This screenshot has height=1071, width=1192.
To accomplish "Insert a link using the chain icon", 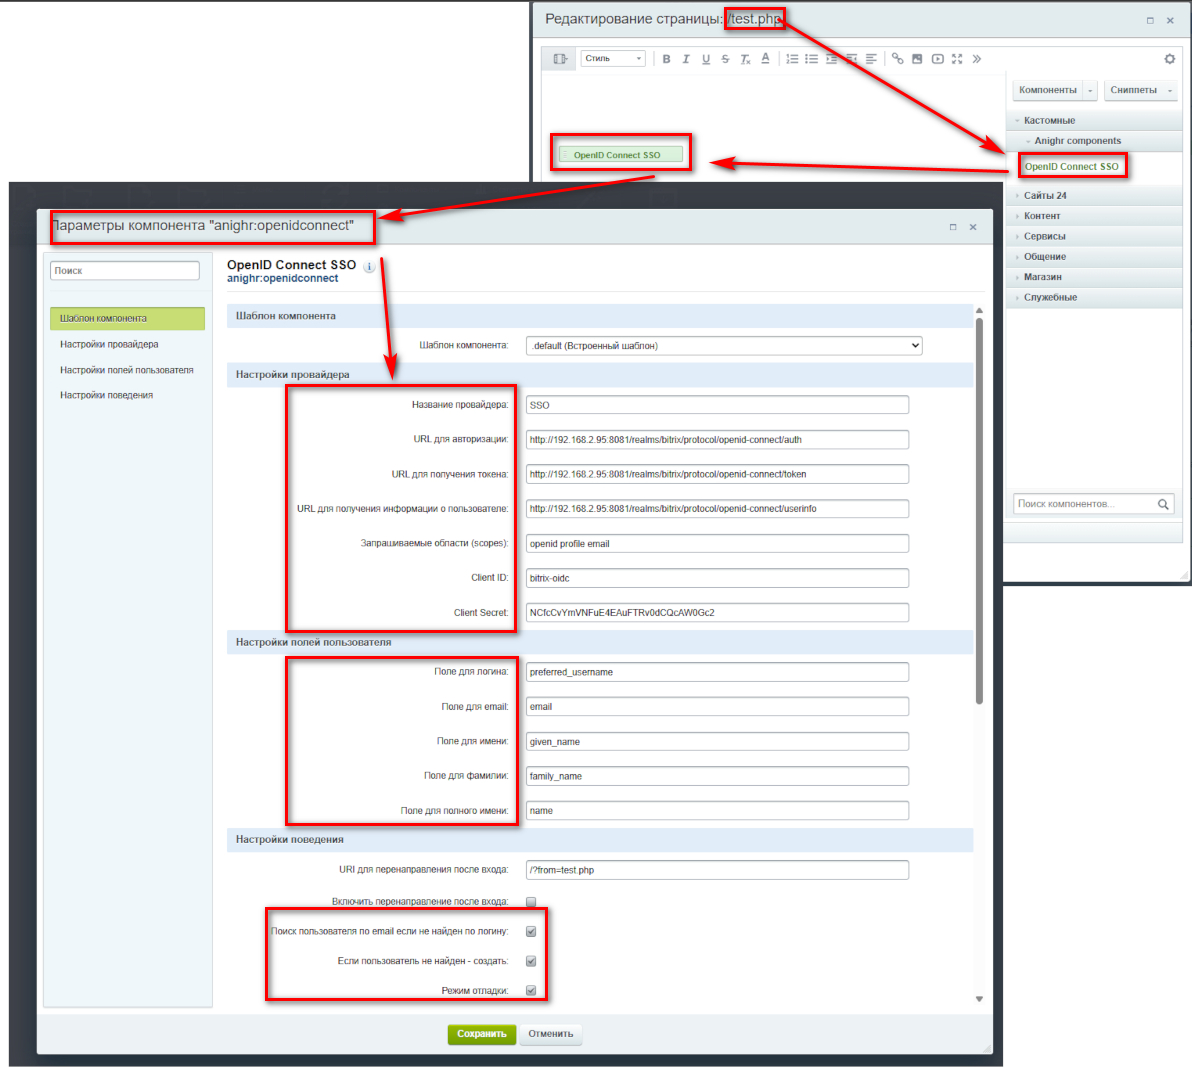I will click(898, 58).
